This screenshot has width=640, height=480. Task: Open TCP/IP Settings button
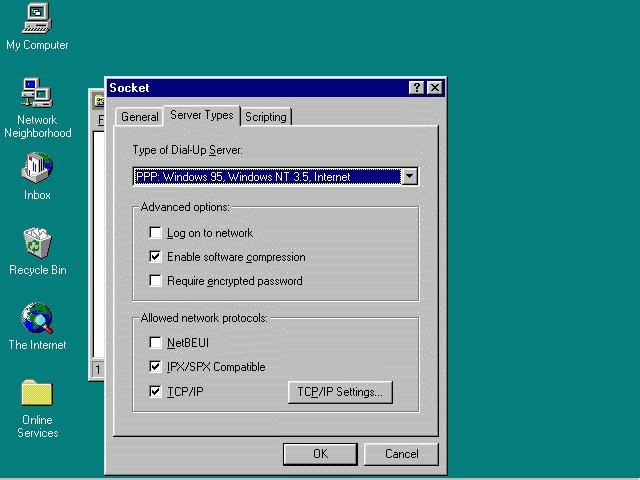(340, 392)
